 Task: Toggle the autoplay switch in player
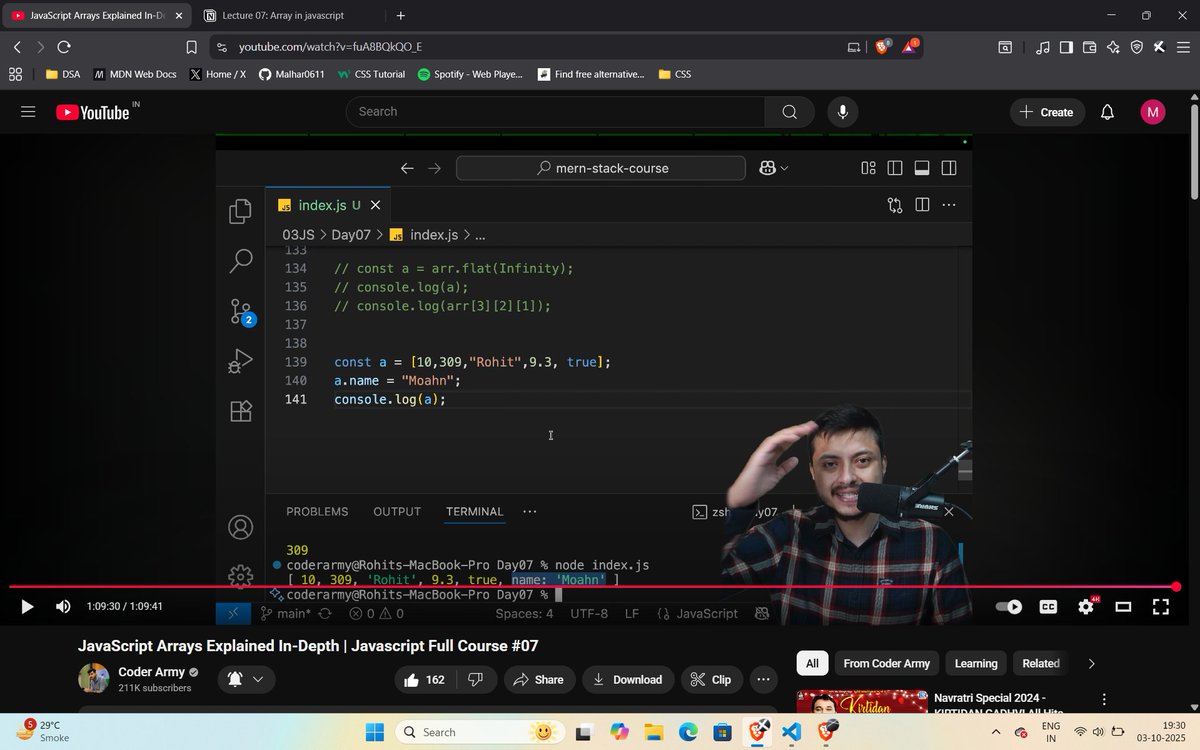coord(1010,606)
